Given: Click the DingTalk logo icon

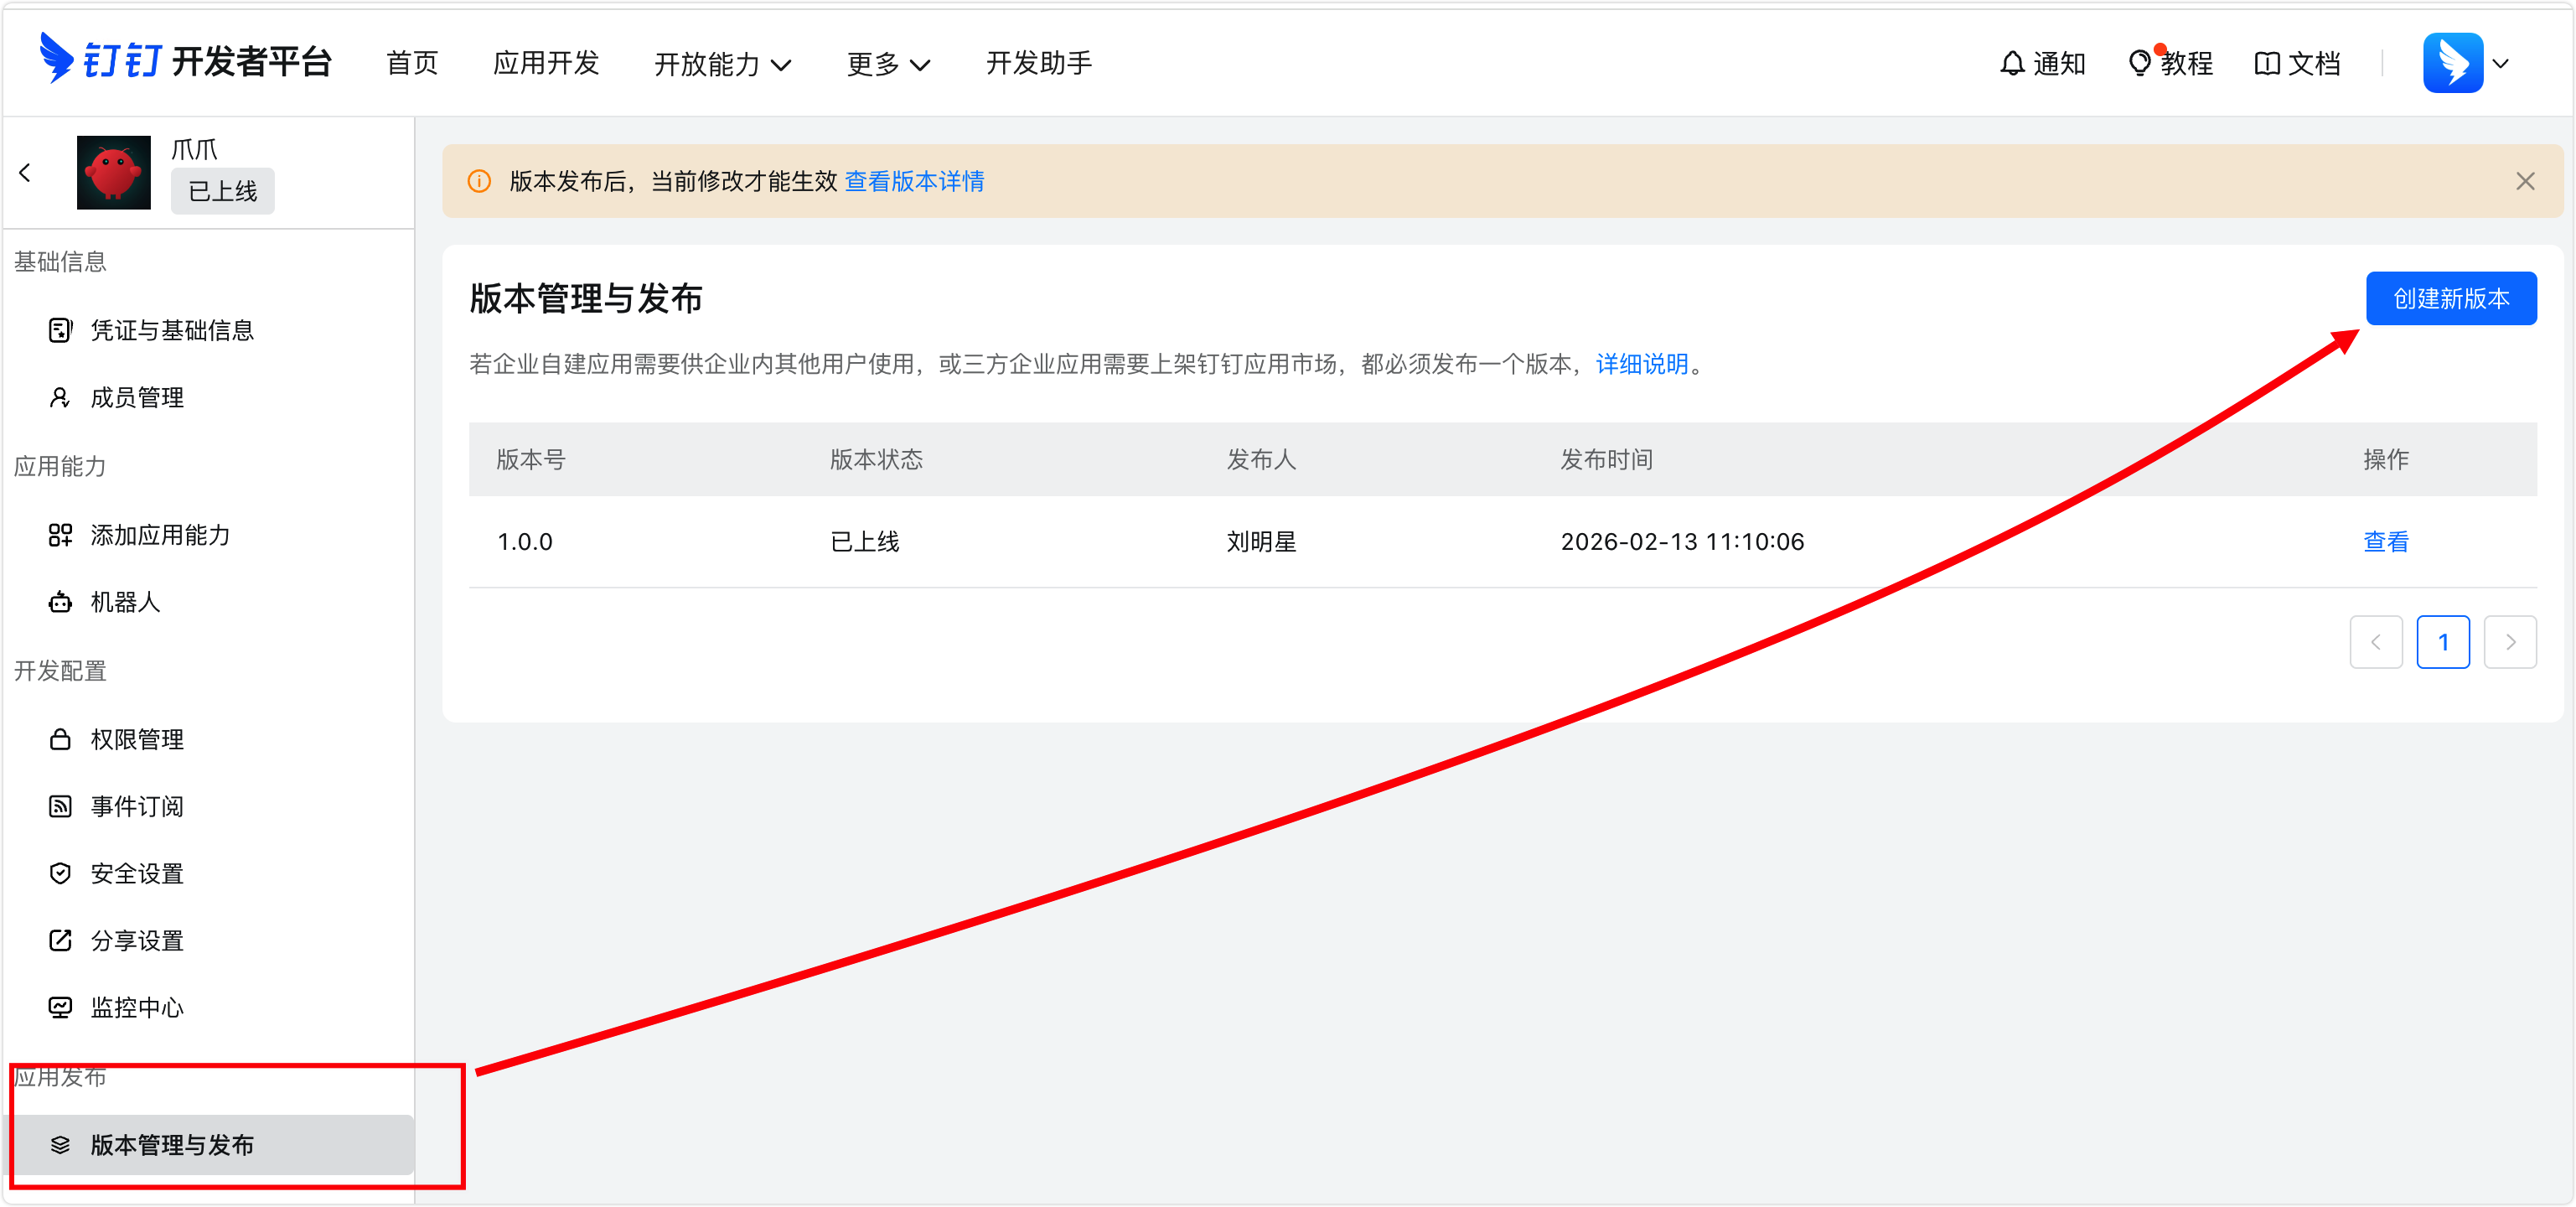Looking at the screenshot, I should click(56, 59).
